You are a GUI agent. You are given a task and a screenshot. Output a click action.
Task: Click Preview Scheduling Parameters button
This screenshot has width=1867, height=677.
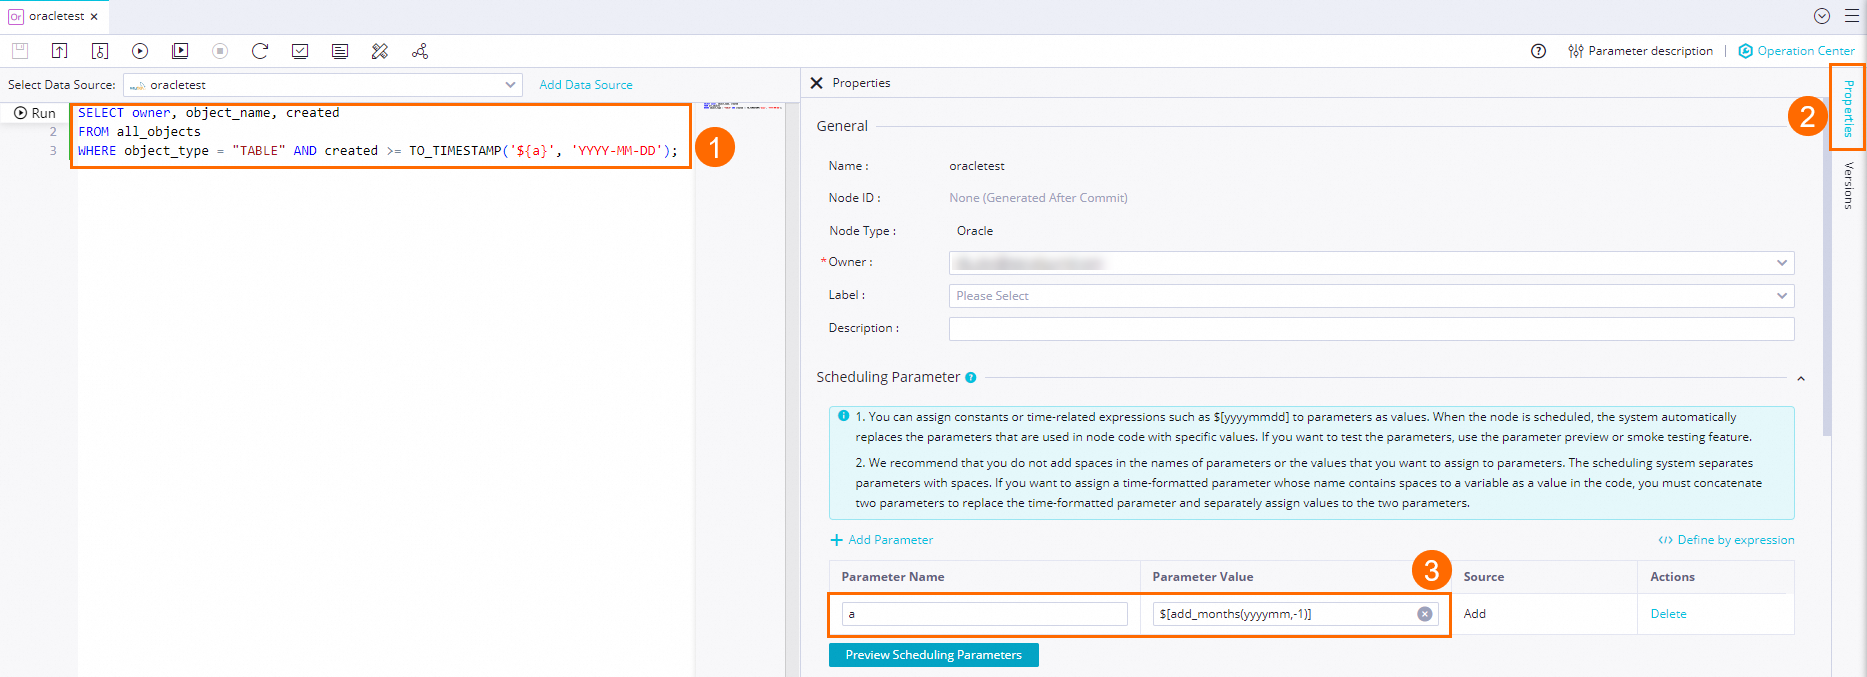pyautogui.click(x=934, y=655)
